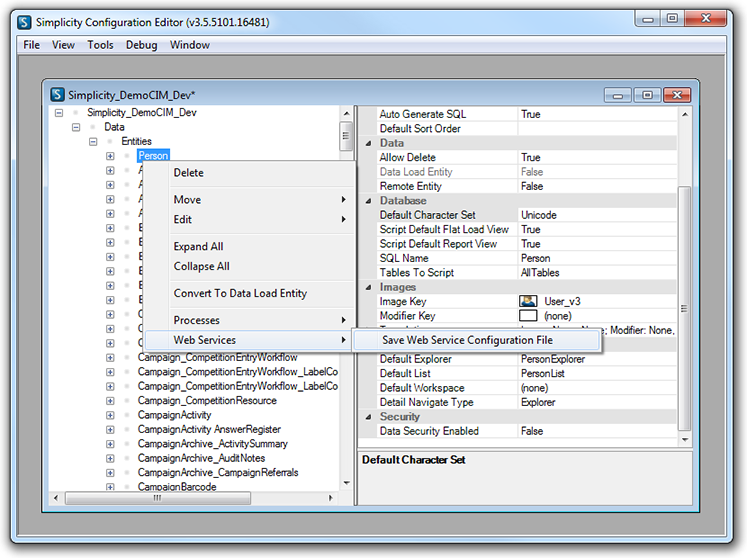Expand the CampaignArchive_ActivitySummary node
Screen dimensions: 747x558
tap(111, 444)
